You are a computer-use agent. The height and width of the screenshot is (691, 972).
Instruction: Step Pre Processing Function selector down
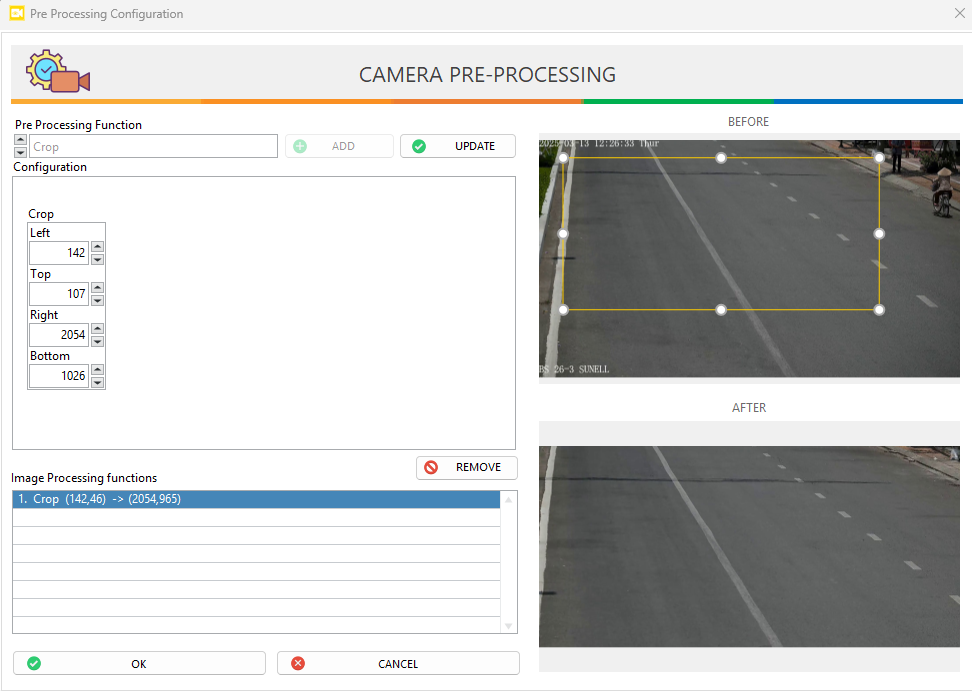pyautogui.click(x=21, y=152)
